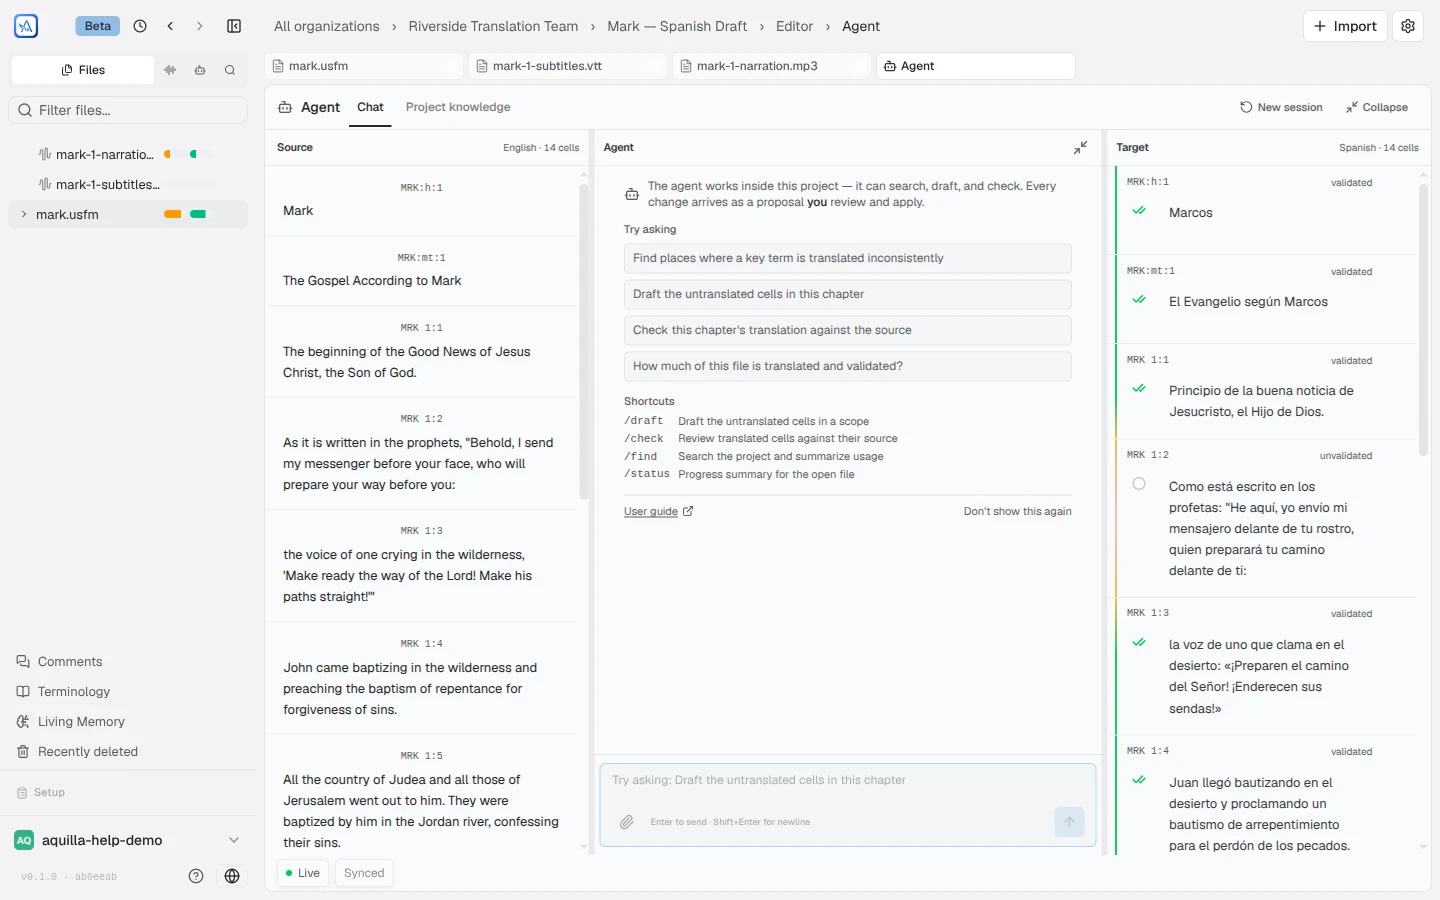Toggle the sidebar panel icon
The width and height of the screenshot is (1440, 900).
pyautogui.click(x=234, y=26)
